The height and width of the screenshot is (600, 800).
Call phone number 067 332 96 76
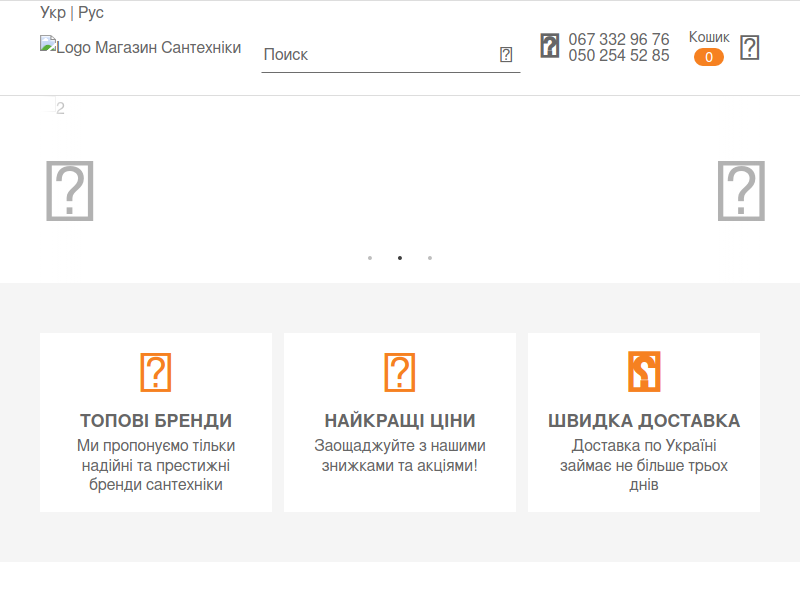pos(619,39)
